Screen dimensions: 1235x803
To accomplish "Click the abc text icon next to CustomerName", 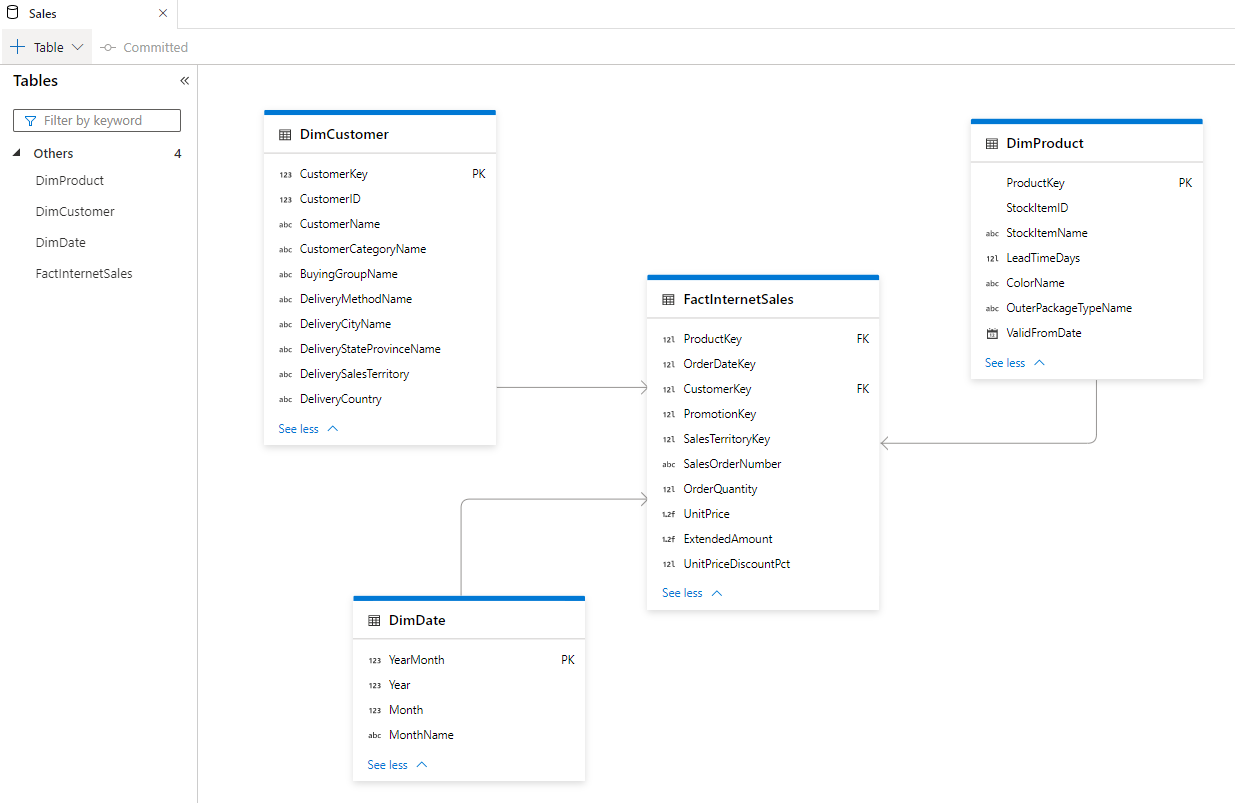I will click(284, 223).
